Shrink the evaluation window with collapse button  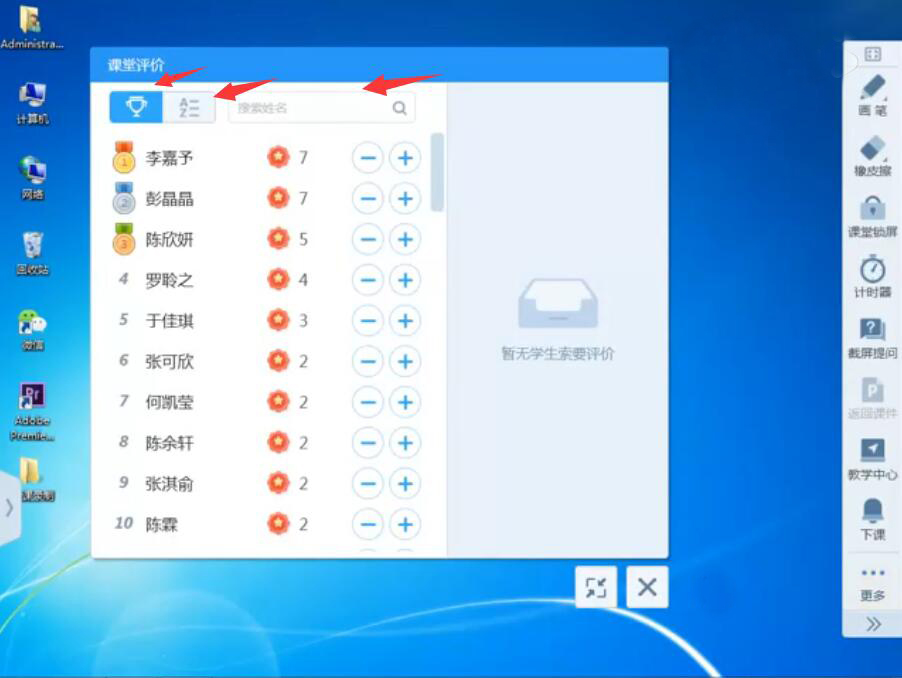[596, 587]
